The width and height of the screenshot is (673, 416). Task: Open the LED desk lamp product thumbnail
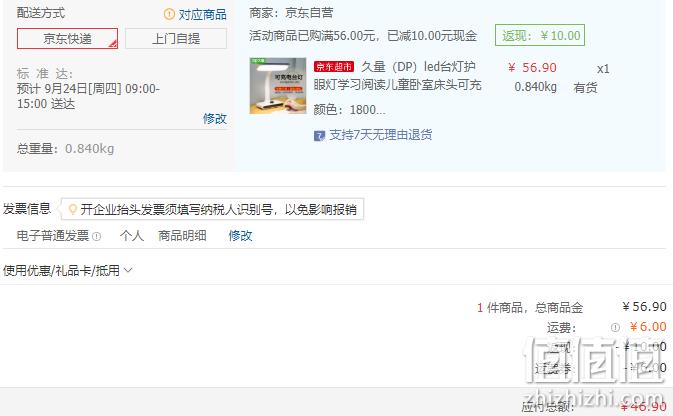278,86
